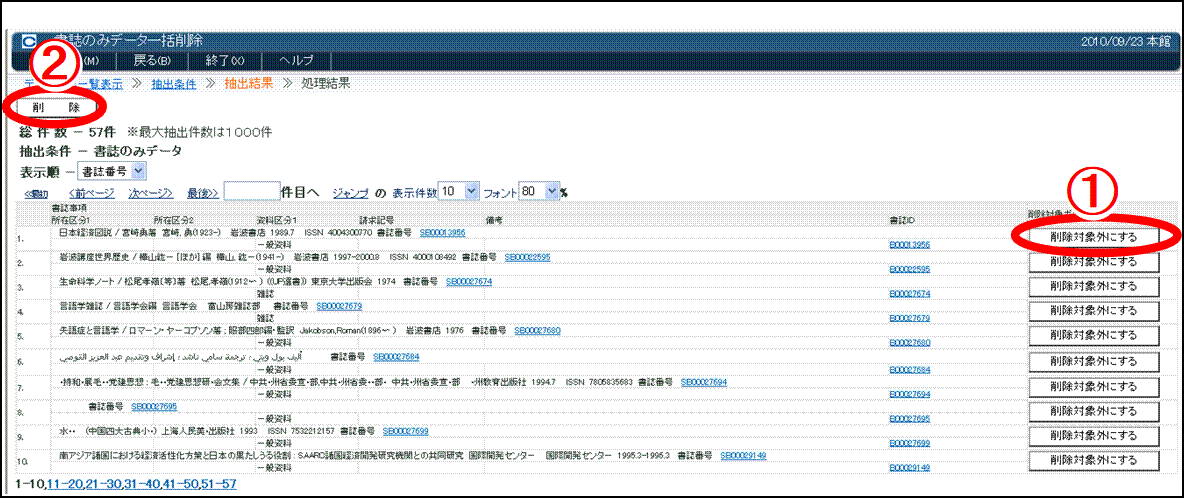1184x498 pixels.
Task: Open 書誌ID link B00027684
Action: tap(909, 370)
